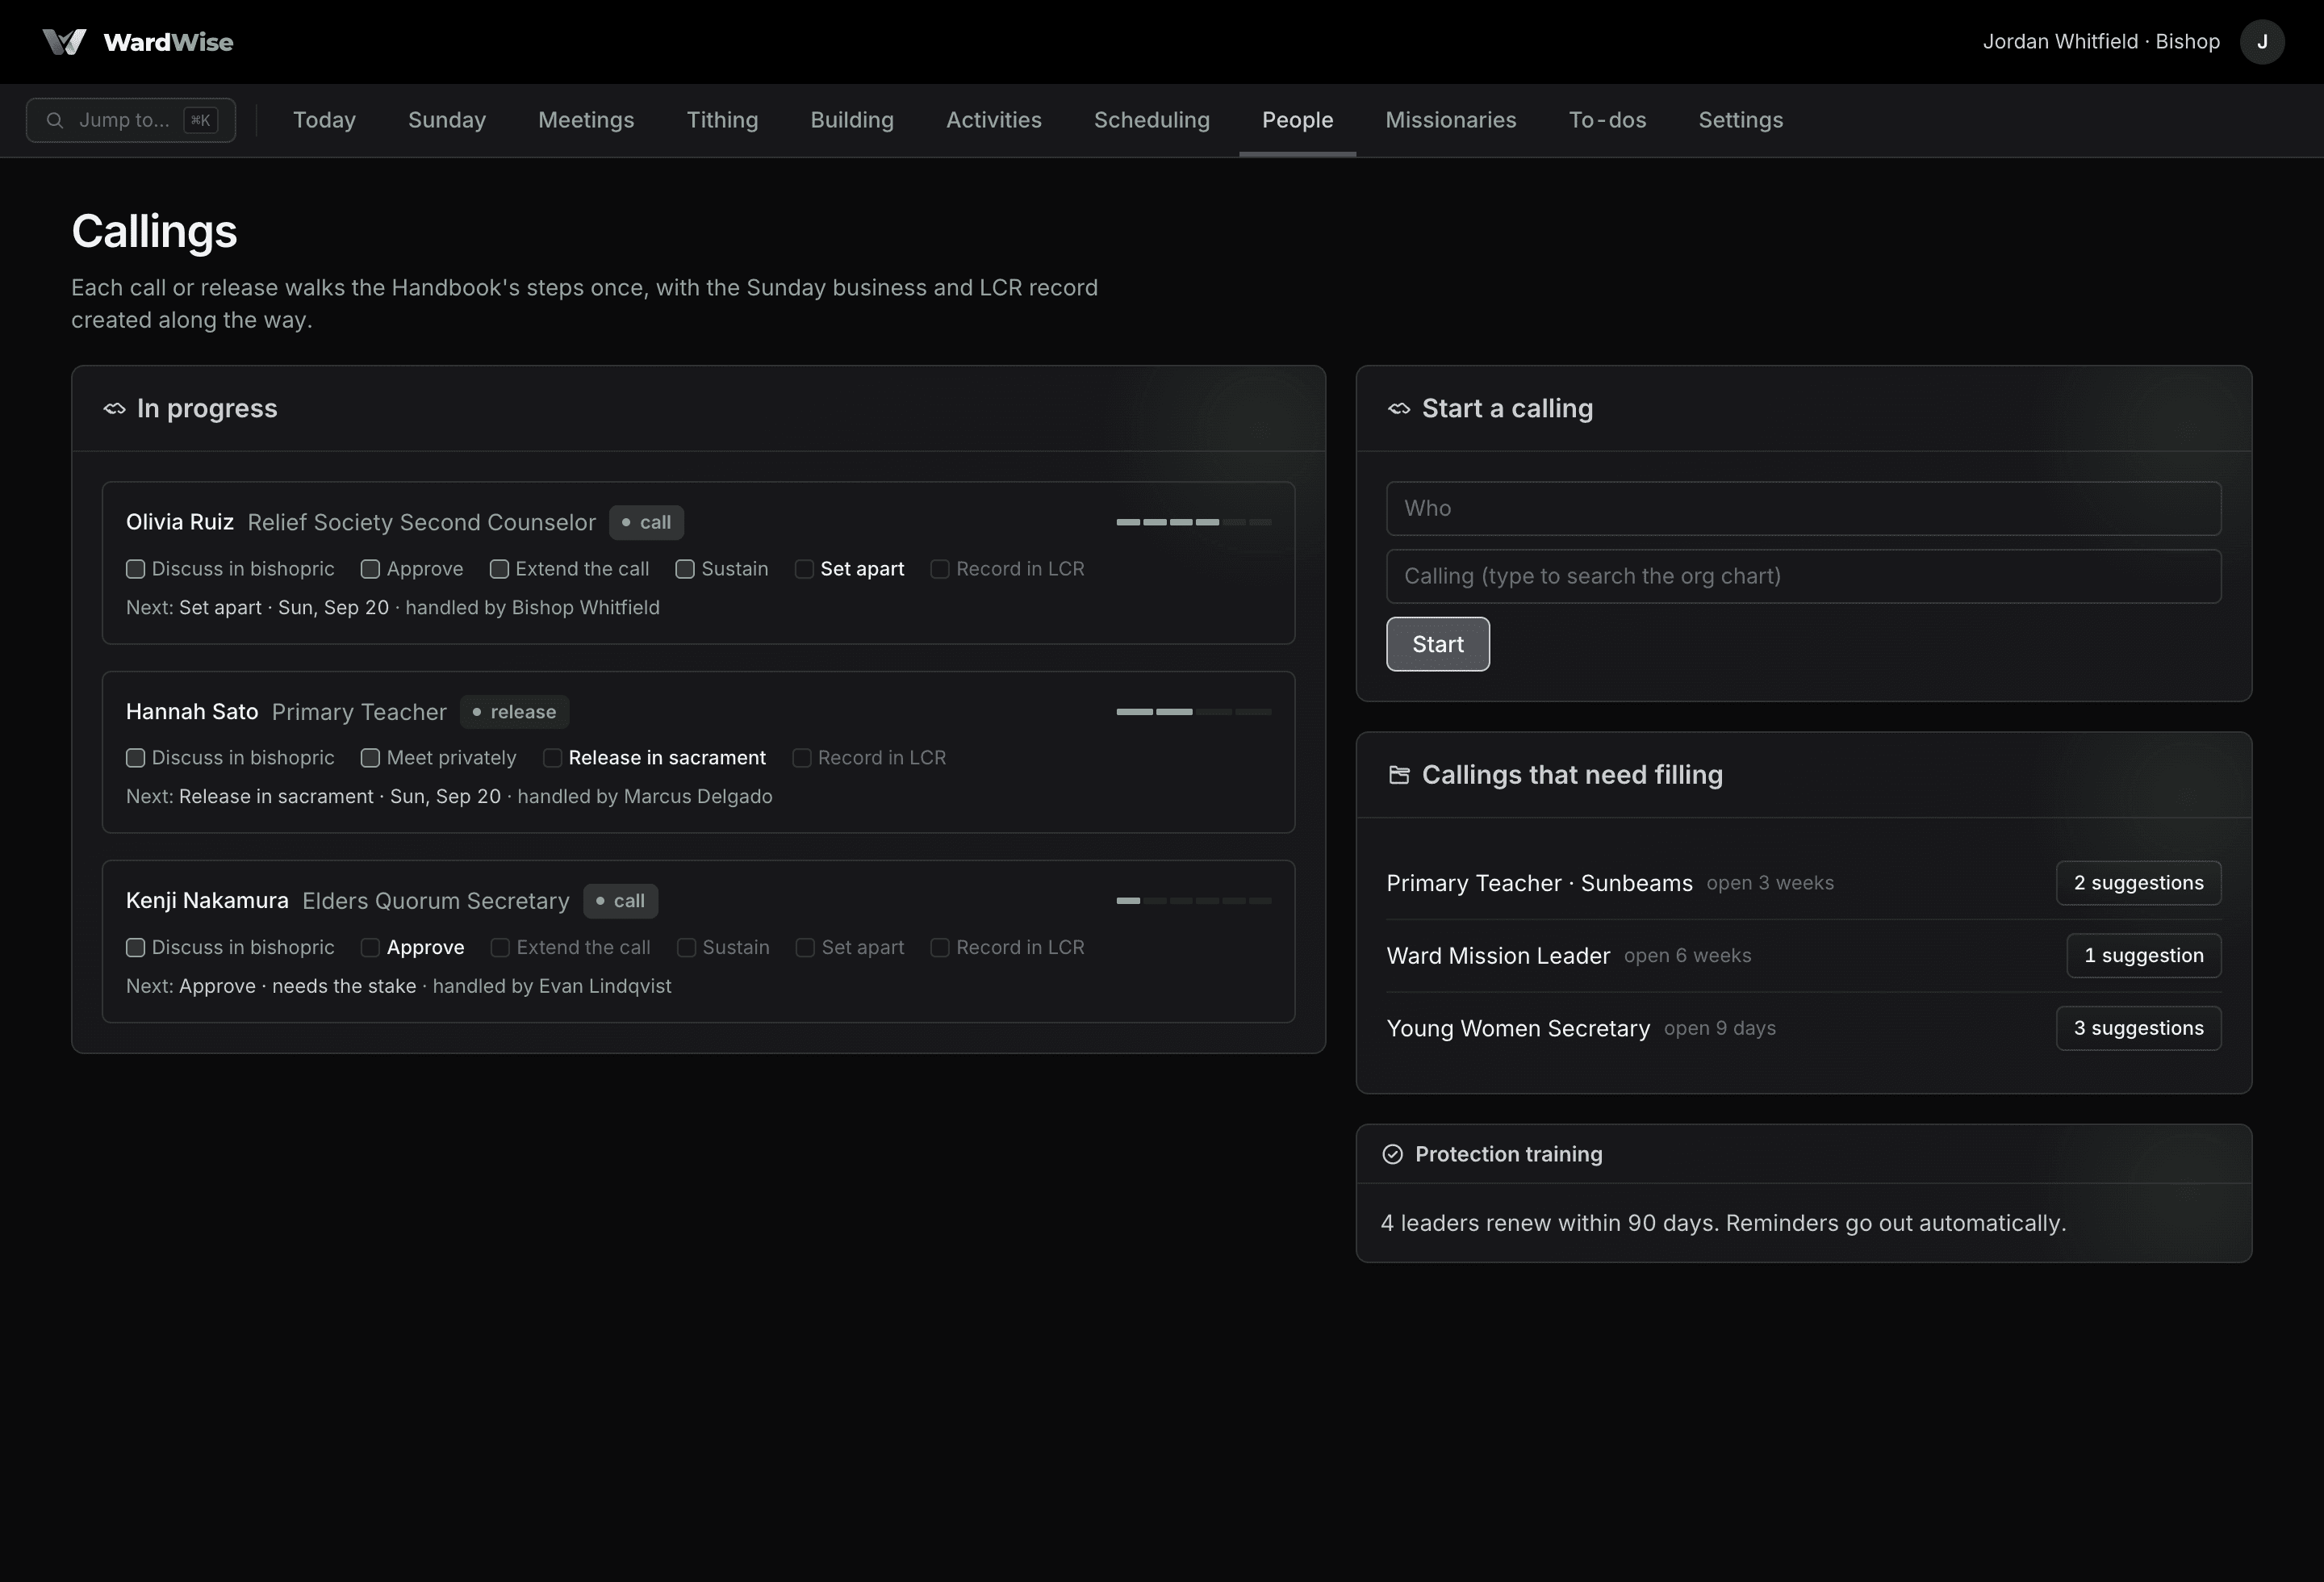Click the call badge on Kenji Nakamura

point(620,901)
